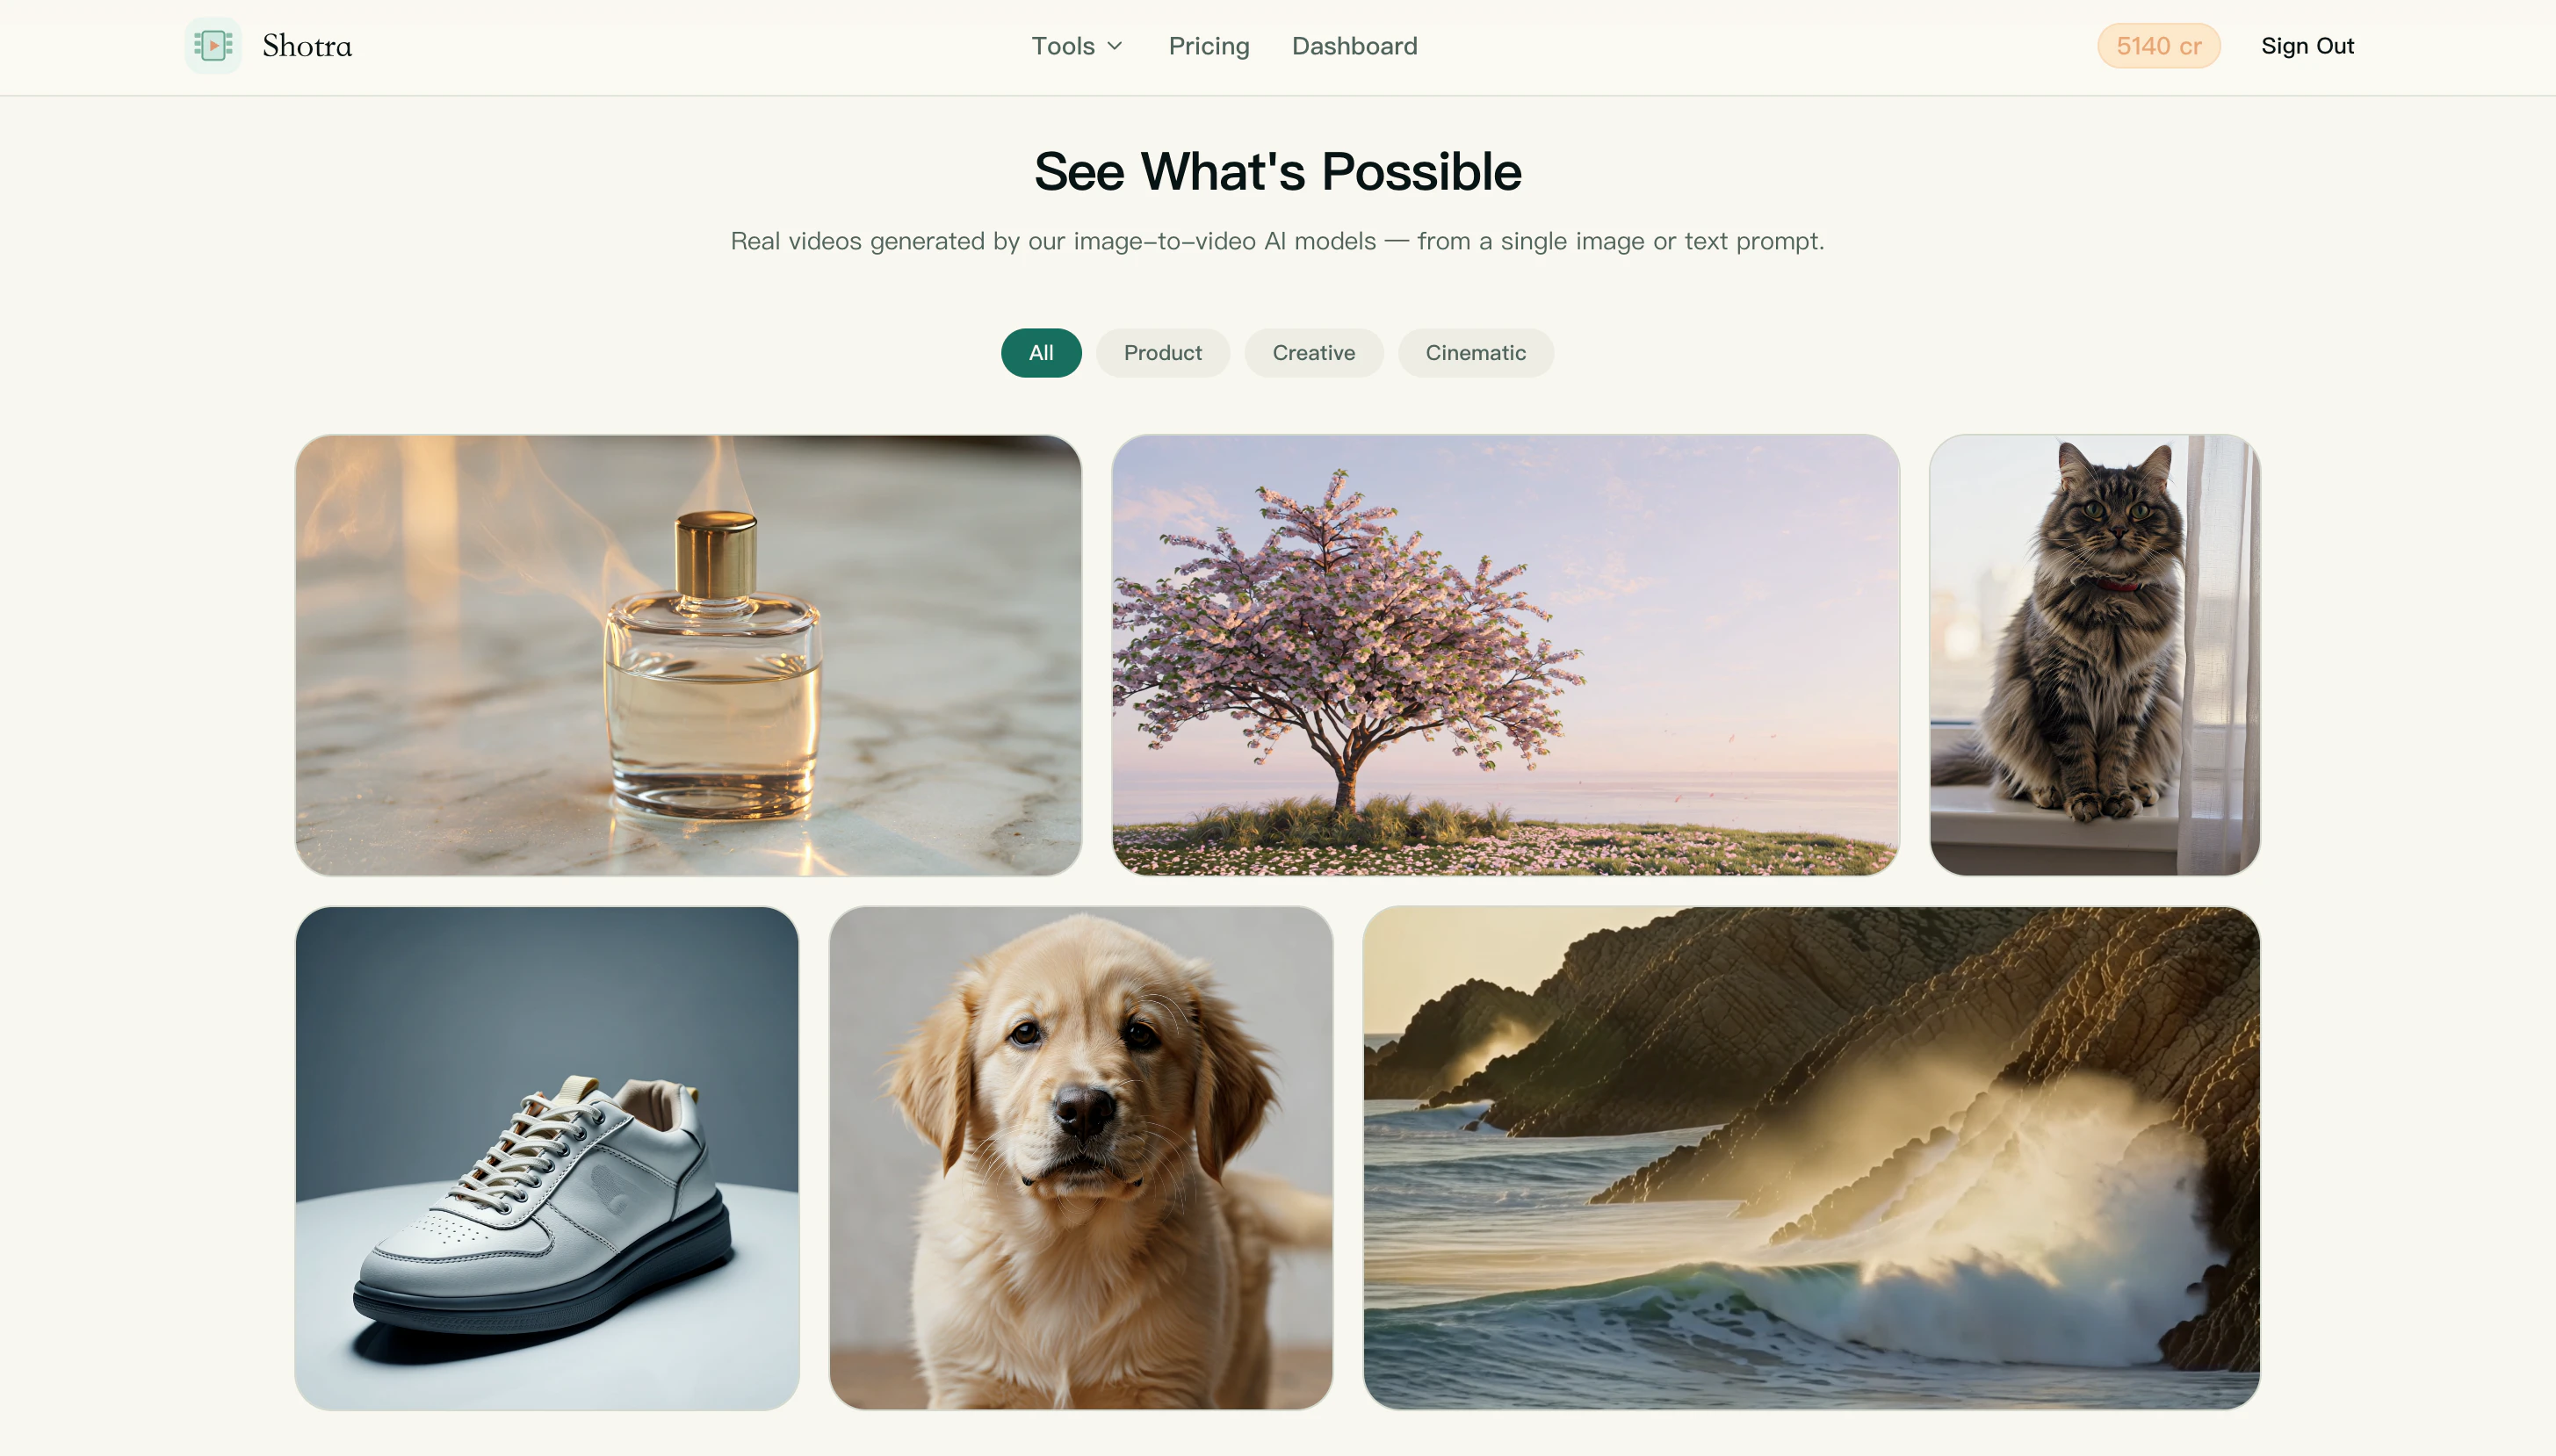
Task: Filter gallery by Creative
Action: 1313,353
